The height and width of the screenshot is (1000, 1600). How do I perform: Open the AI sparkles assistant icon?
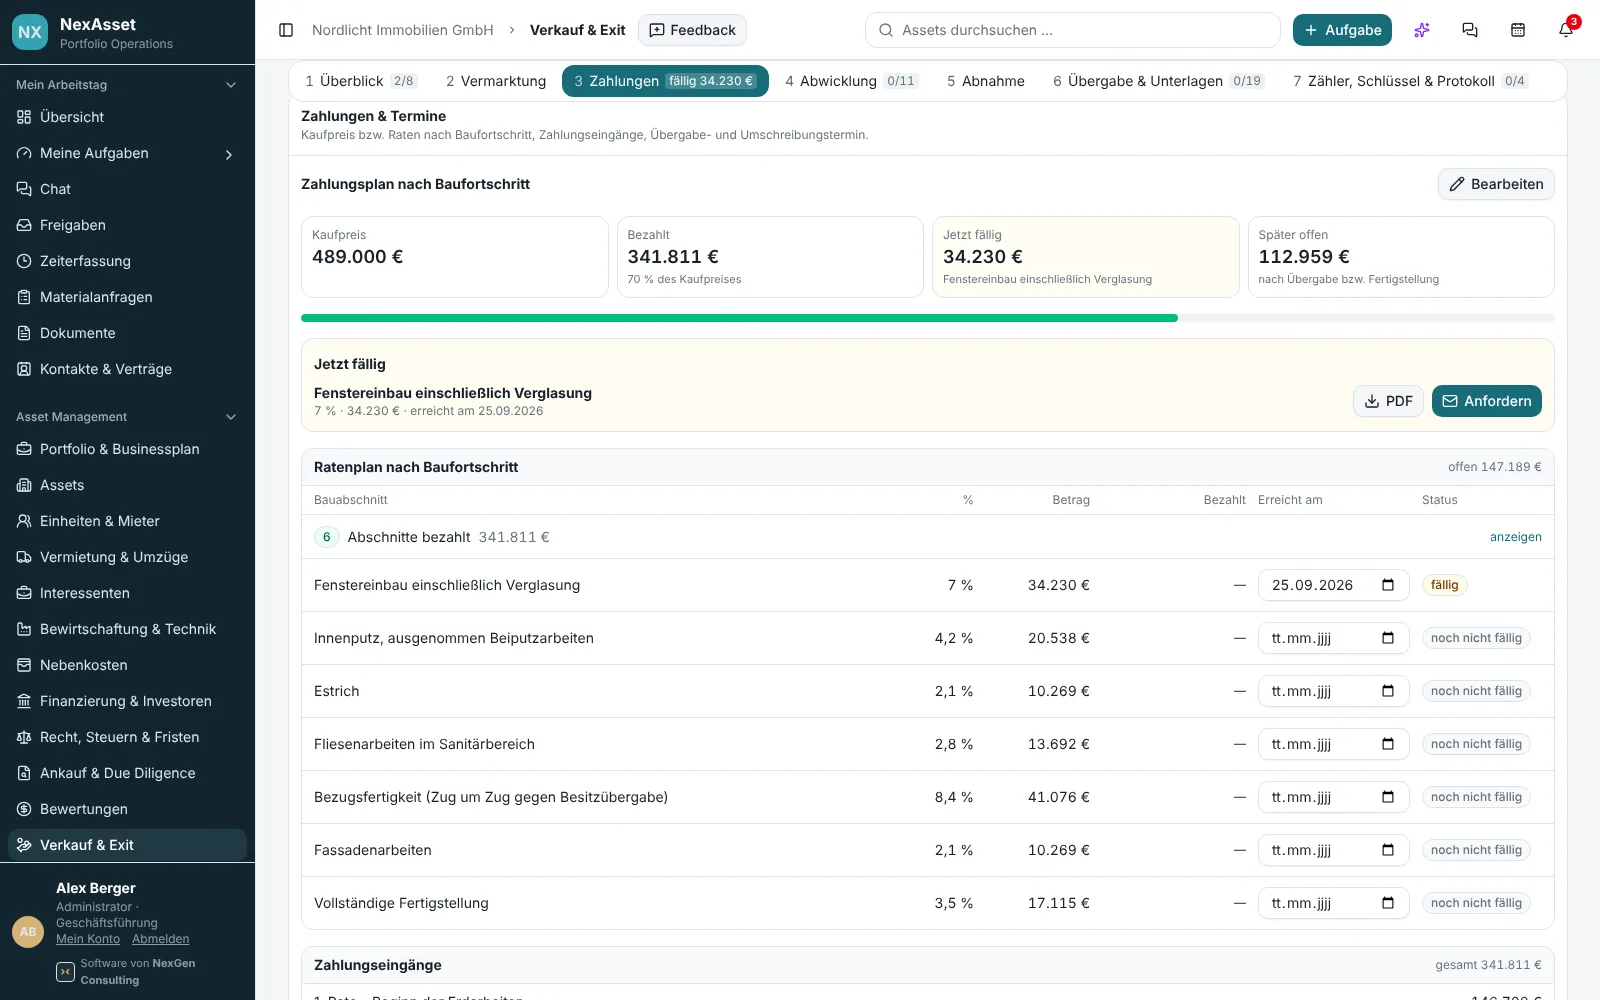point(1421,30)
